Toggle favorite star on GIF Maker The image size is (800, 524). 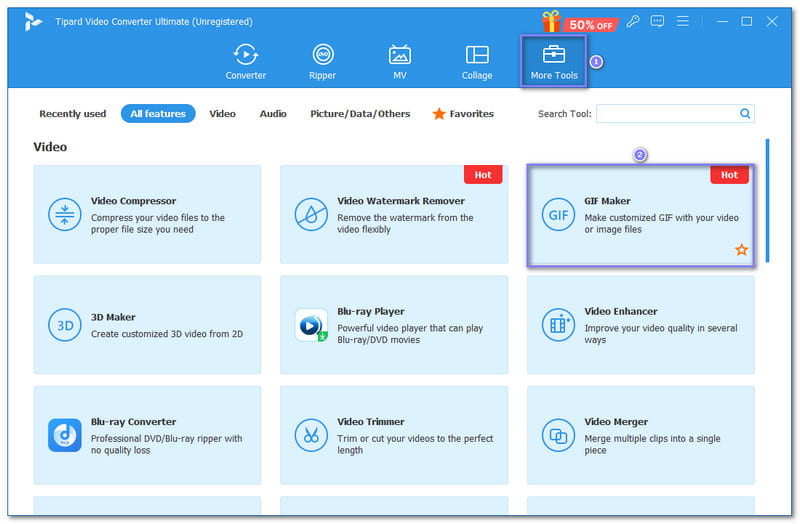(741, 249)
